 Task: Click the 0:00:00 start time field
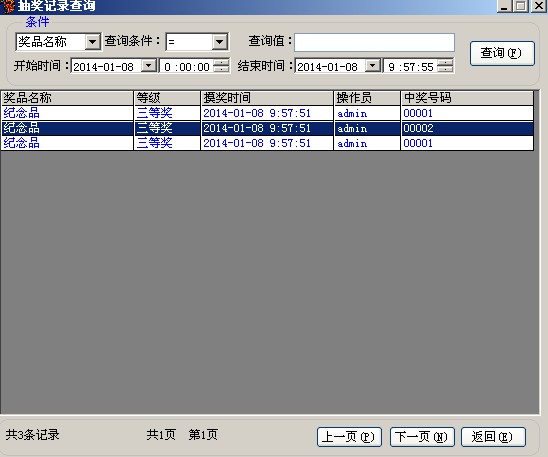(x=187, y=66)
